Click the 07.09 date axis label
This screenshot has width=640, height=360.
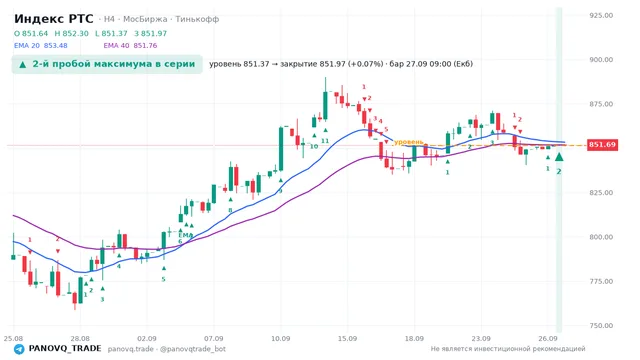213,338
